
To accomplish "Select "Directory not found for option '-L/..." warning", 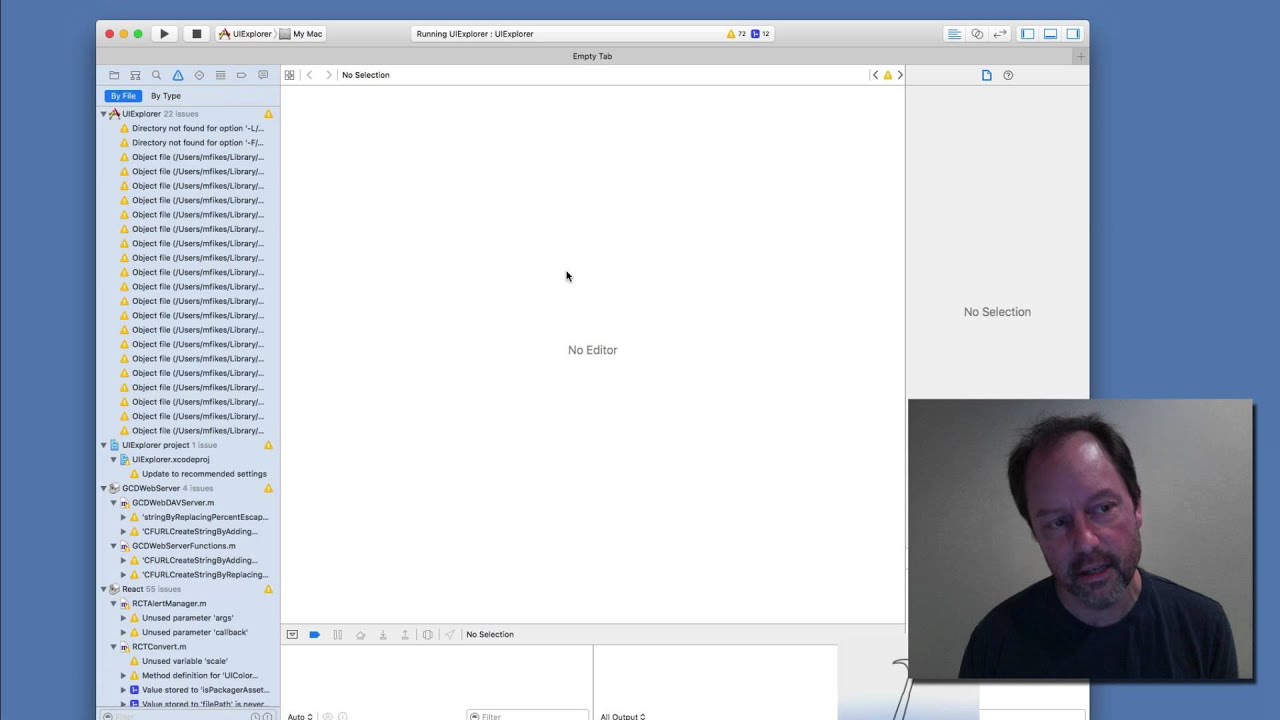I will pos(198,128).
